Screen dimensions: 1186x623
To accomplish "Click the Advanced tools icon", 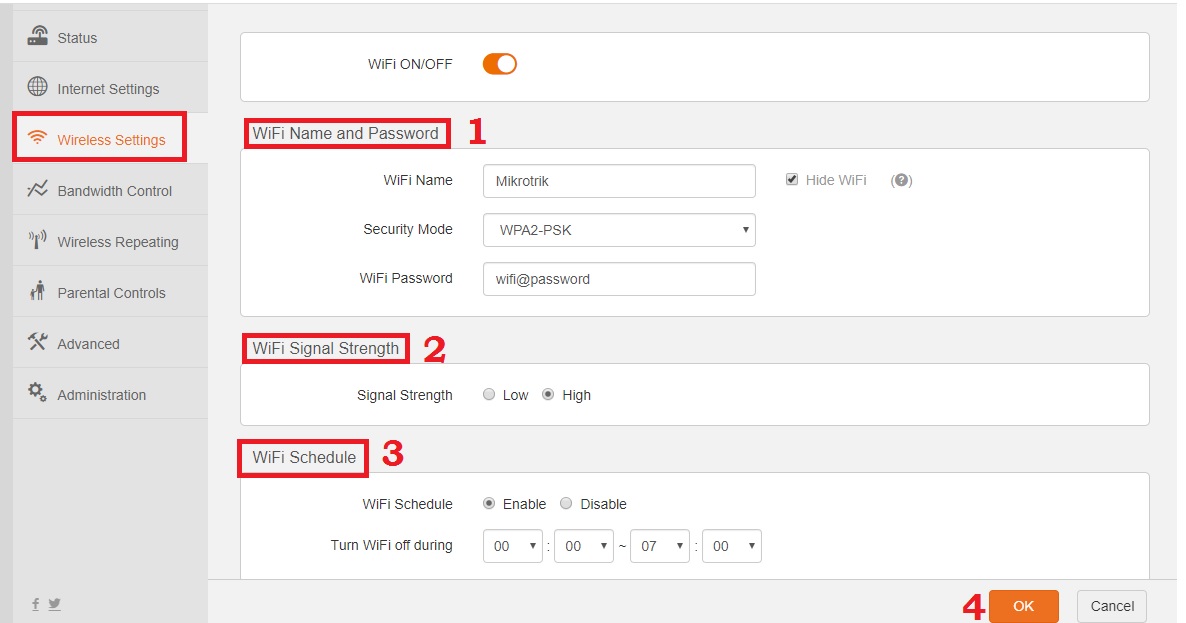I will click(37, 342).
